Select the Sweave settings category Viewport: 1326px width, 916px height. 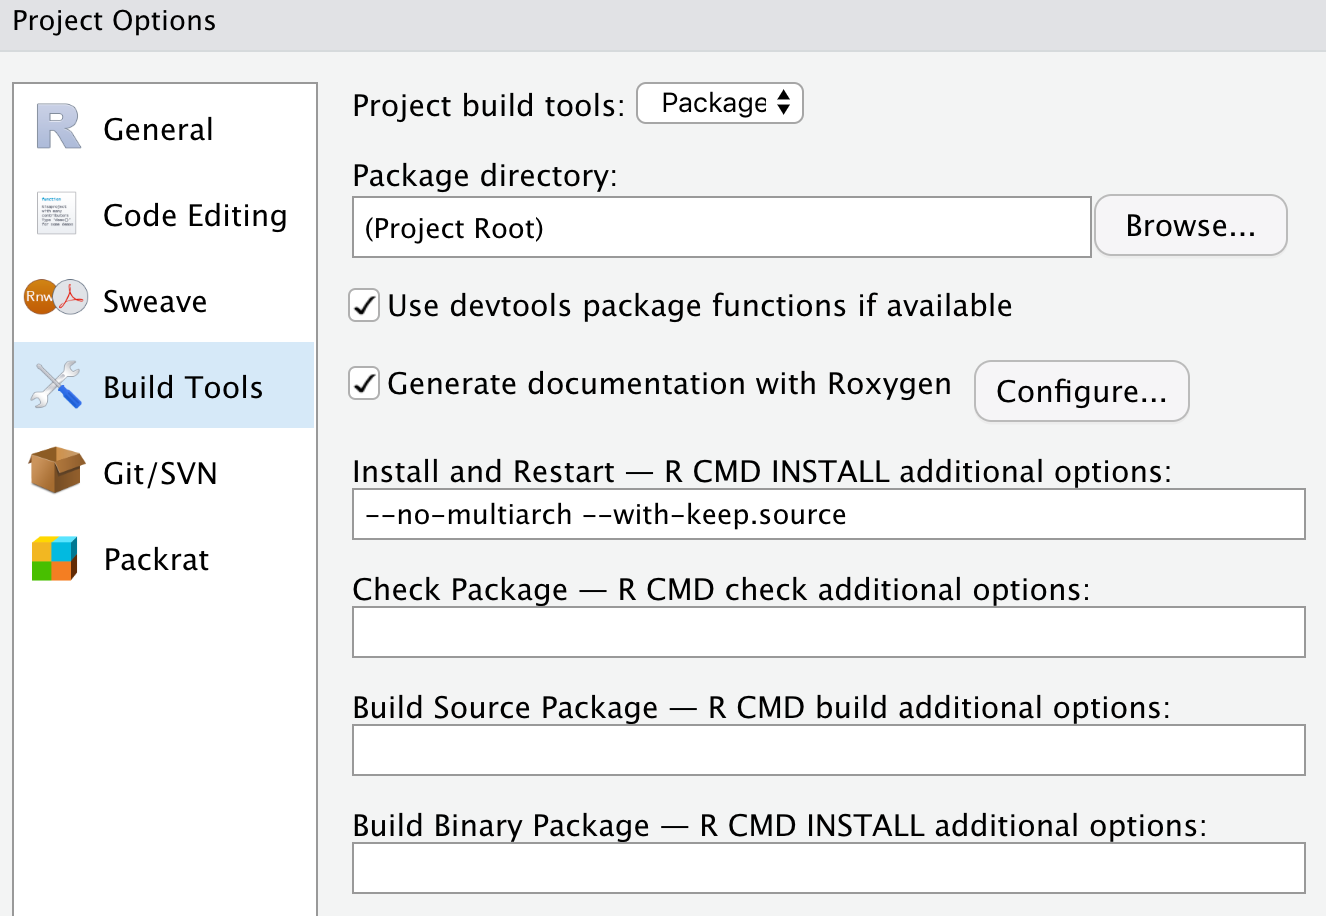click(155, 299)
